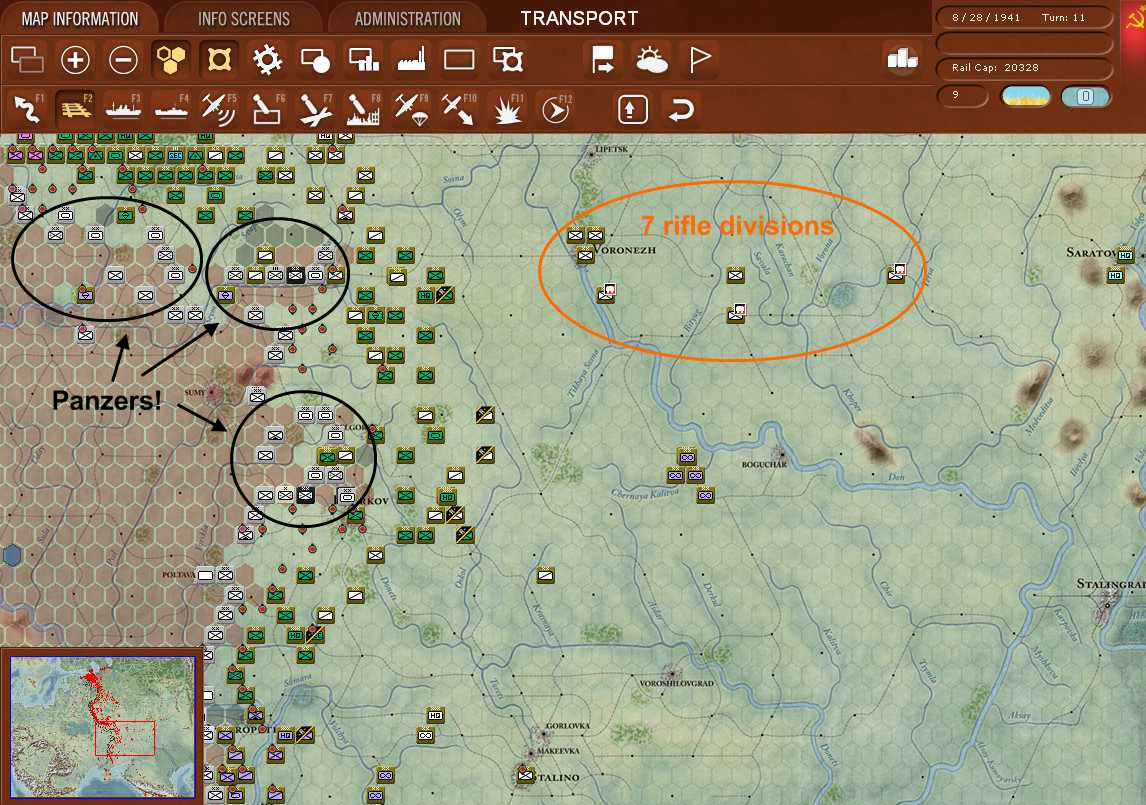The height and width of the screenshot is (805, 1146).
Task: Select Naval transport mode F3
Action: [123, 109]
